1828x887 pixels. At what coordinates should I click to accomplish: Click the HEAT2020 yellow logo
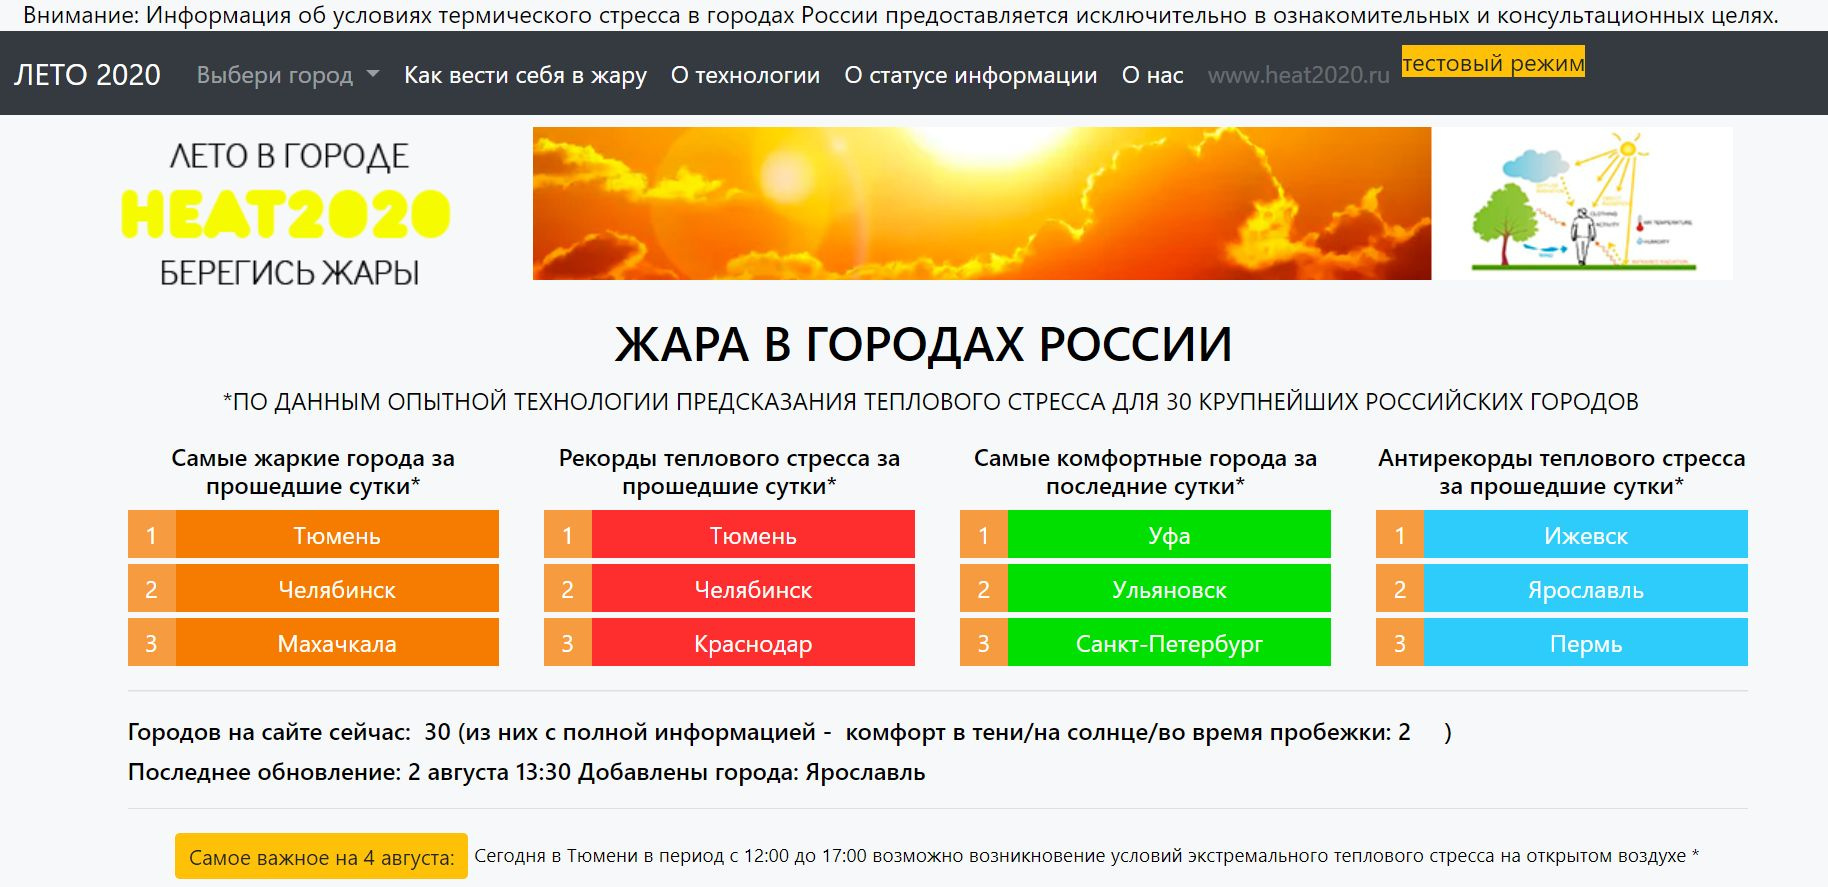click(x=286, y=214)
